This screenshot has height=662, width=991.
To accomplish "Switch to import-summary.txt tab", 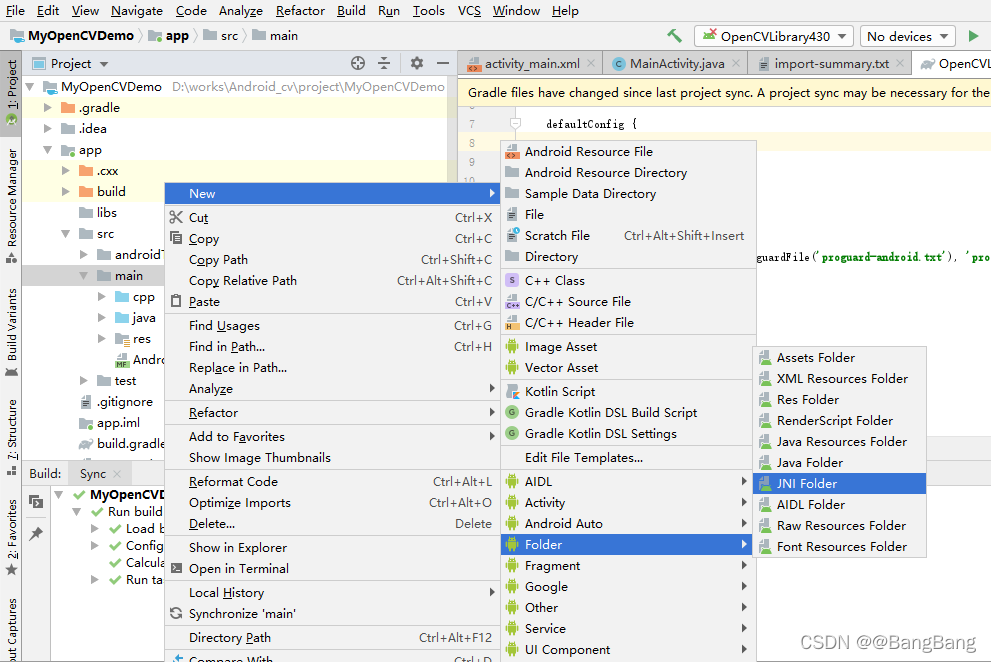I will pyautogui.click(x=831, y=63).
